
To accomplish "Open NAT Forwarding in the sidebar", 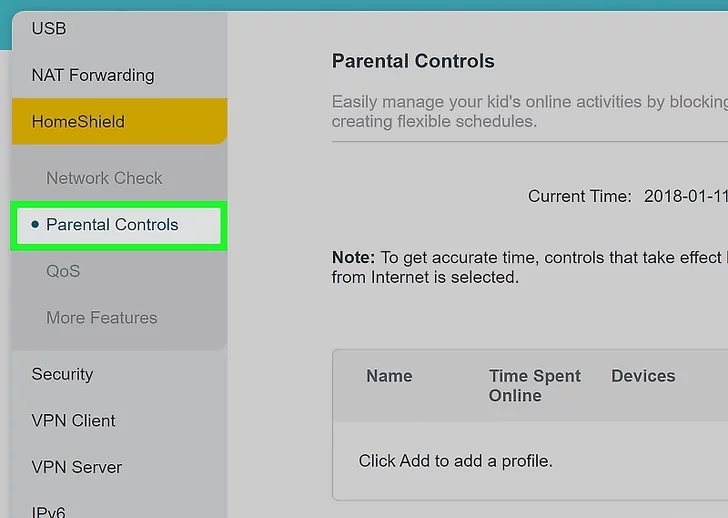I will (x=92, y=75).
